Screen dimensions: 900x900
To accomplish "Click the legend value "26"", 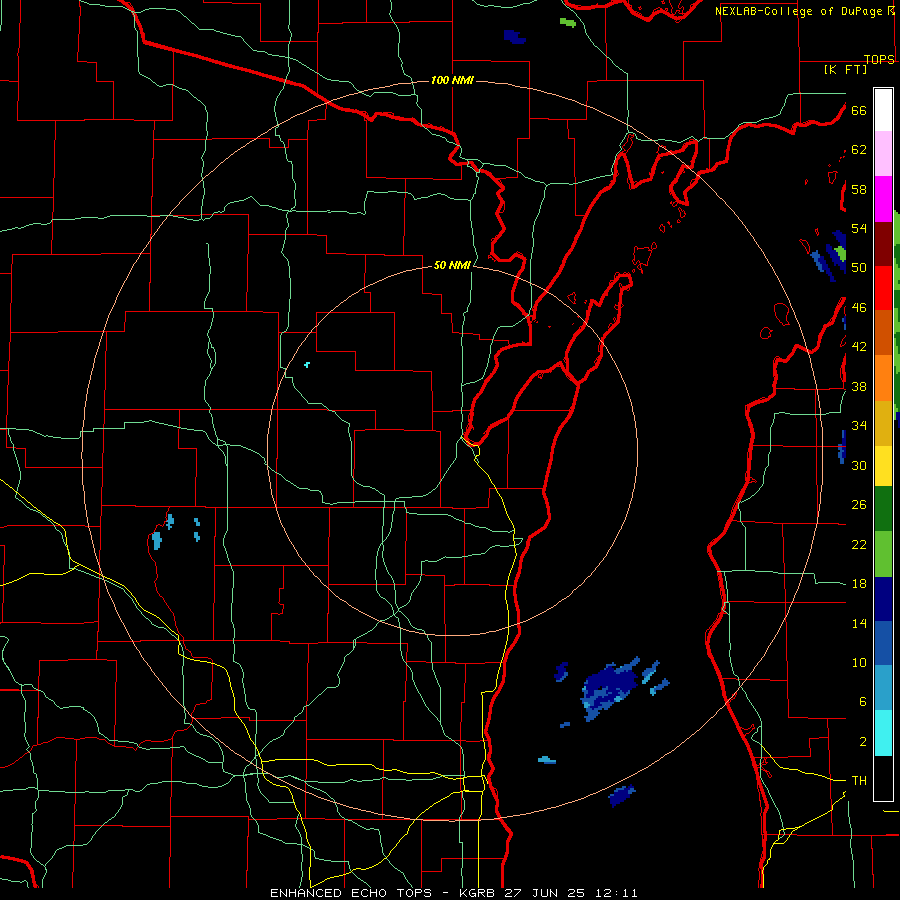I will point(859,505).
